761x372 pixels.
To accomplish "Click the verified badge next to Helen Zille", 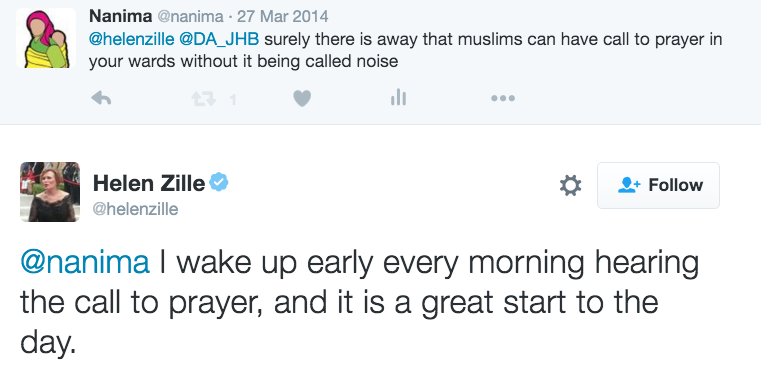I will pos(219,182).
